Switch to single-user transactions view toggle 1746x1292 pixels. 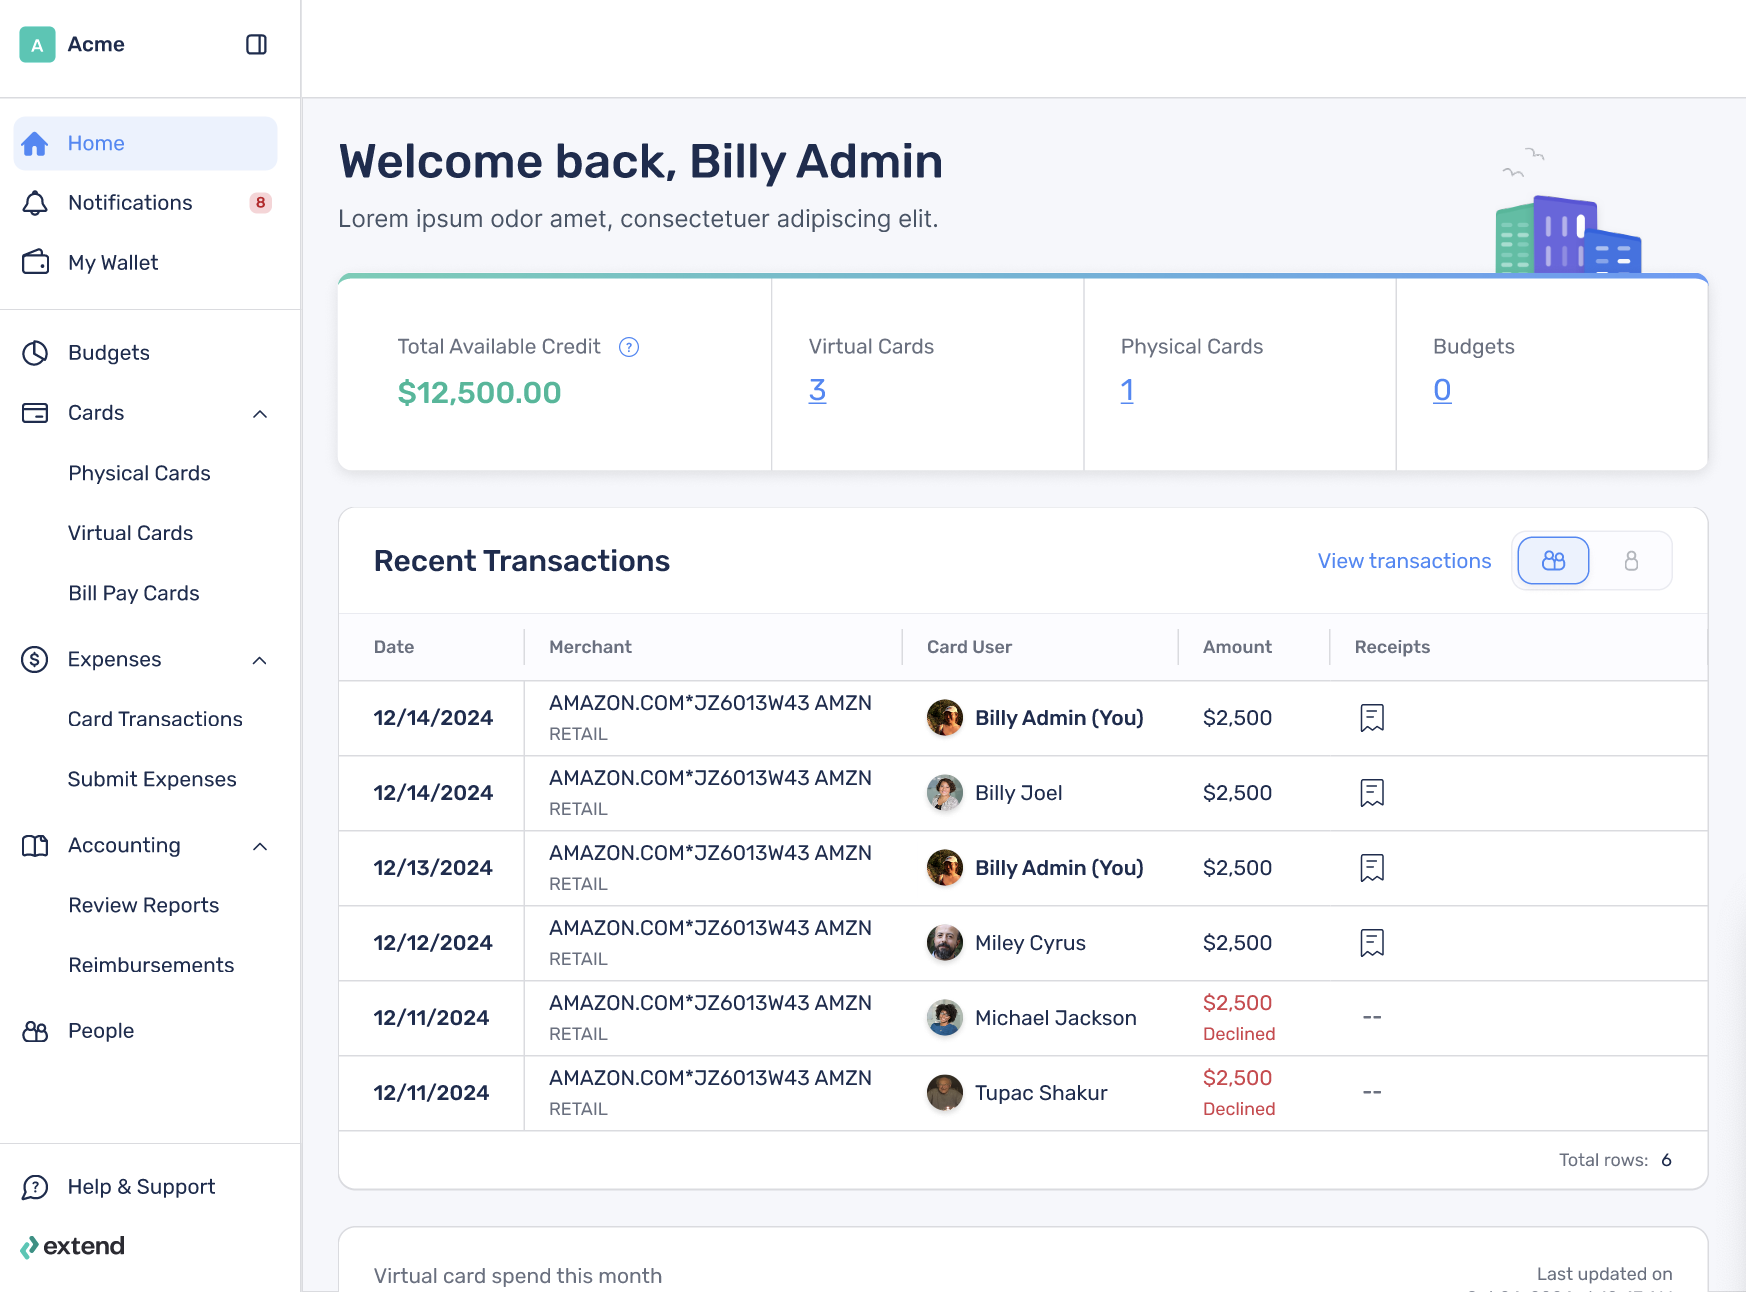click(x=1631, y=561)
